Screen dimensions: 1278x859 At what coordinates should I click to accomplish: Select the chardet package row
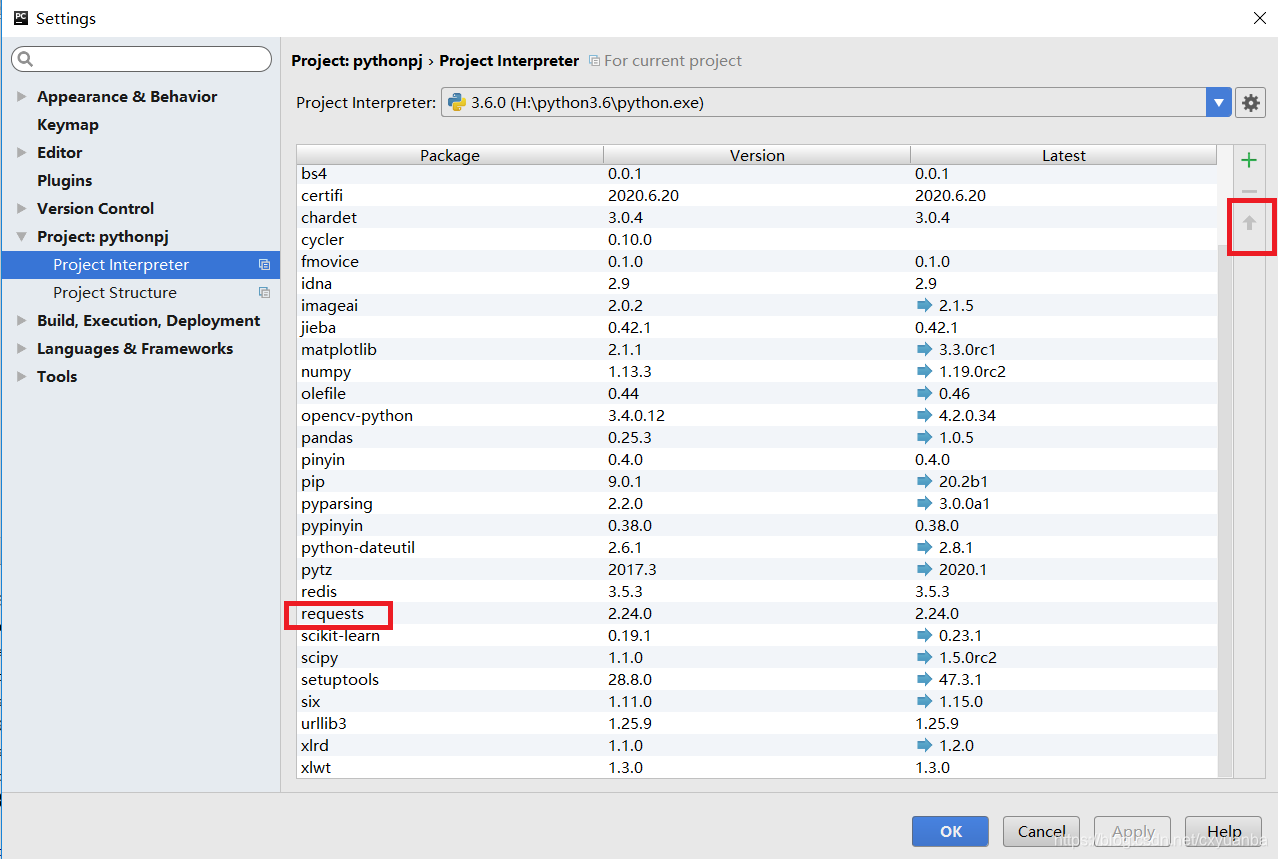click(757, 217)
